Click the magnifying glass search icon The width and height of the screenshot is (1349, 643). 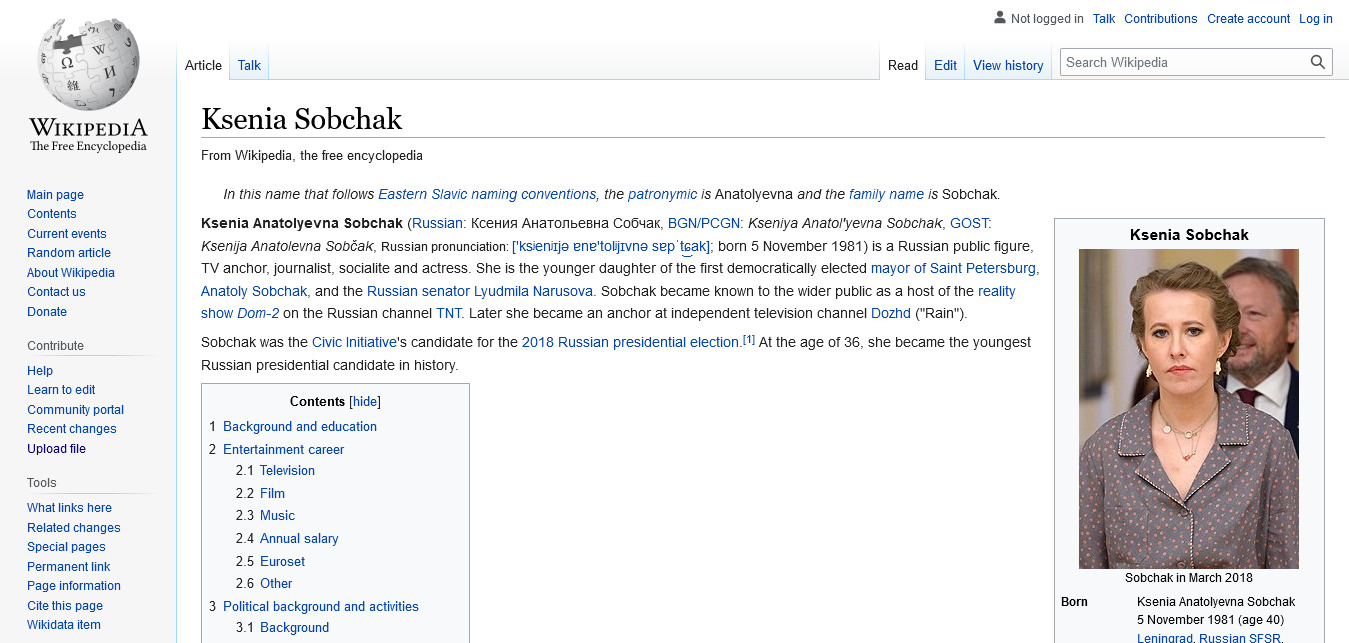(1318, 62)
